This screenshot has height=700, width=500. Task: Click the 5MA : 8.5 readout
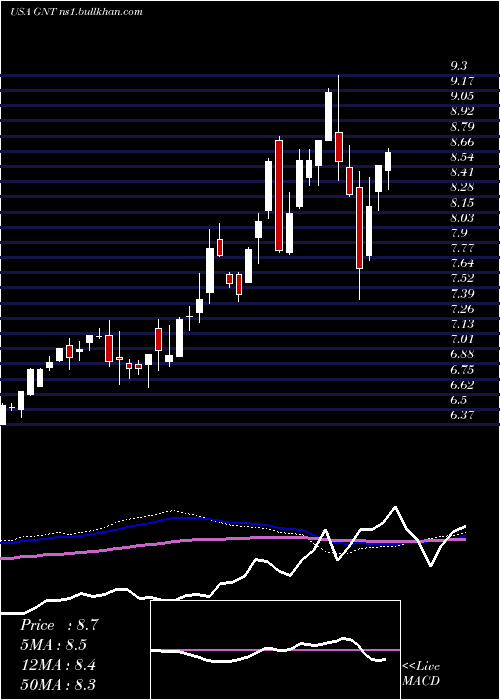(x=53, y=645)
